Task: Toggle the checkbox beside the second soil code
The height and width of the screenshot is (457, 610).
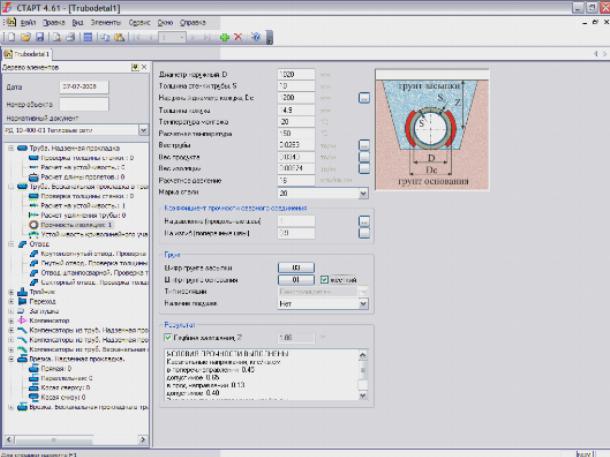Action: click(x=325, y=279)
